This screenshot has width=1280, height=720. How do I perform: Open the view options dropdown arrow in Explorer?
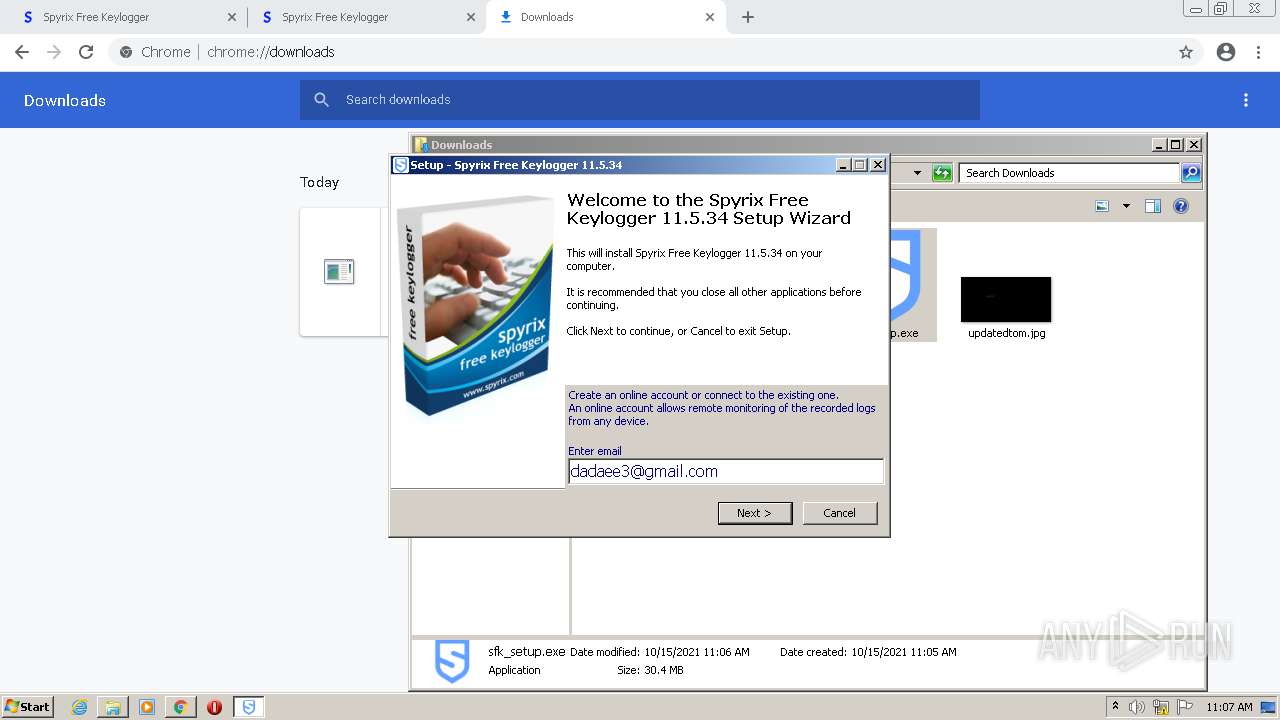(1126, 206)
